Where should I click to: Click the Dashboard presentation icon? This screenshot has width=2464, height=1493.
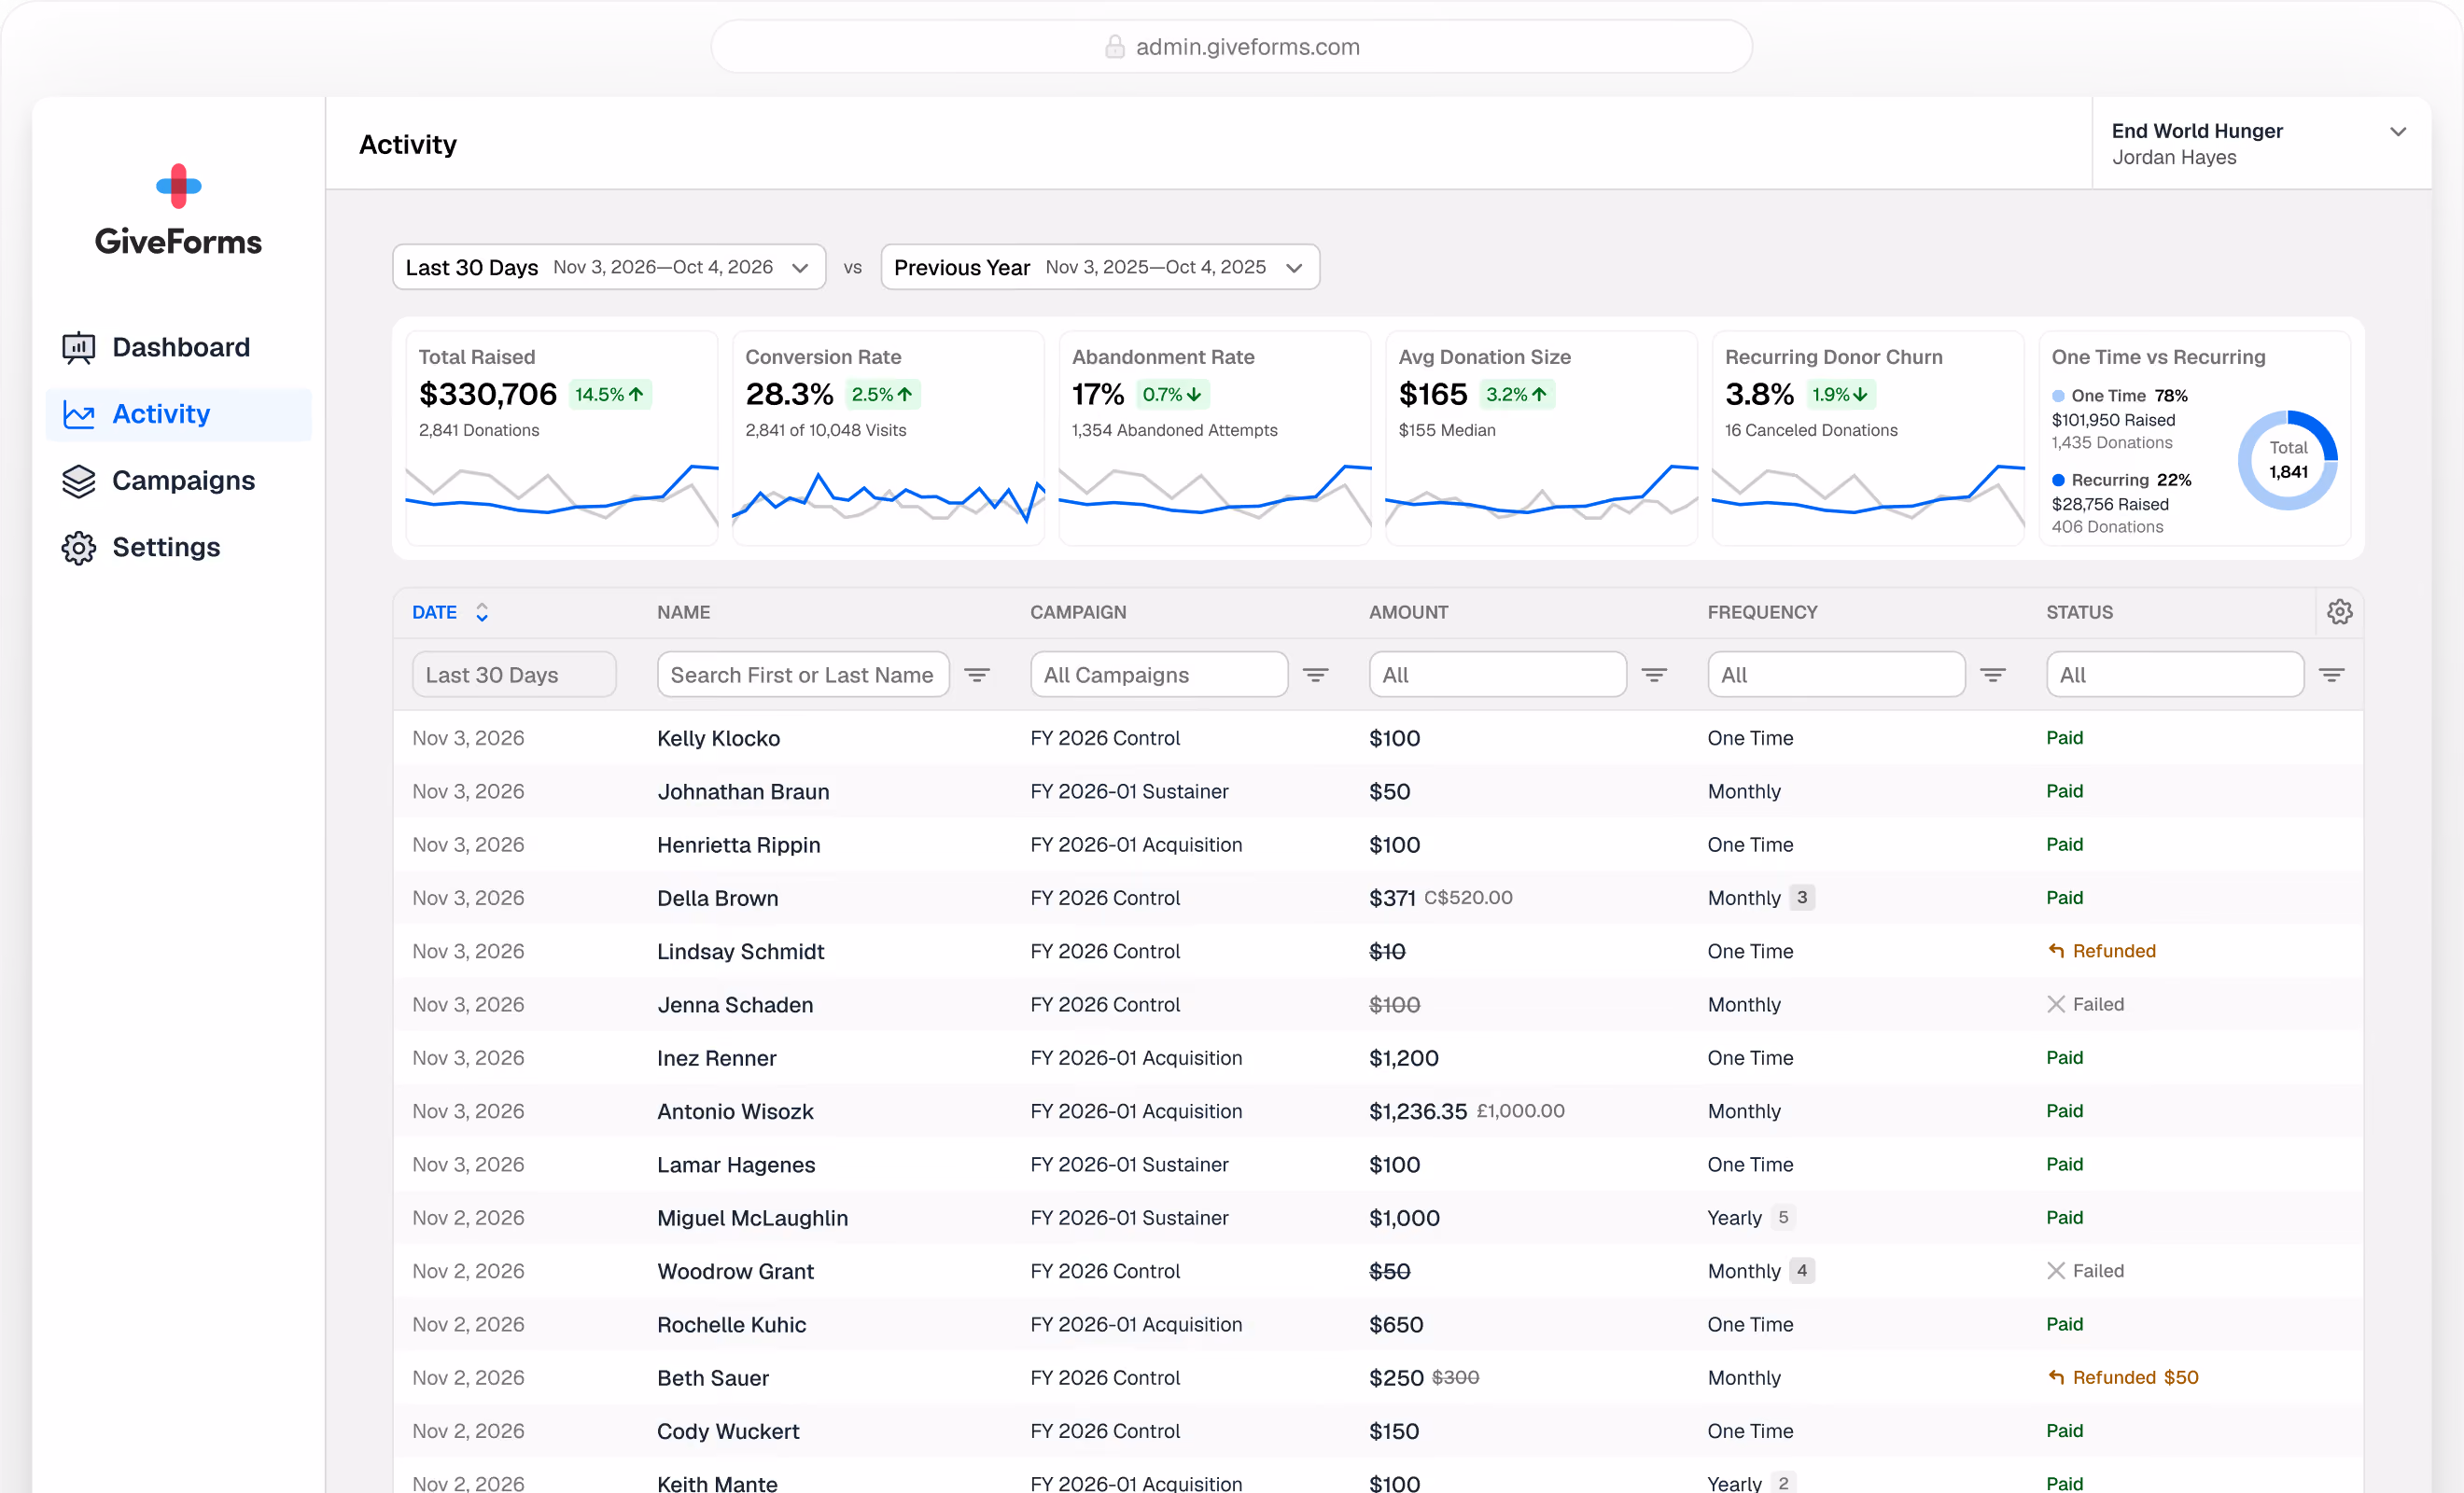click(79, 347)
